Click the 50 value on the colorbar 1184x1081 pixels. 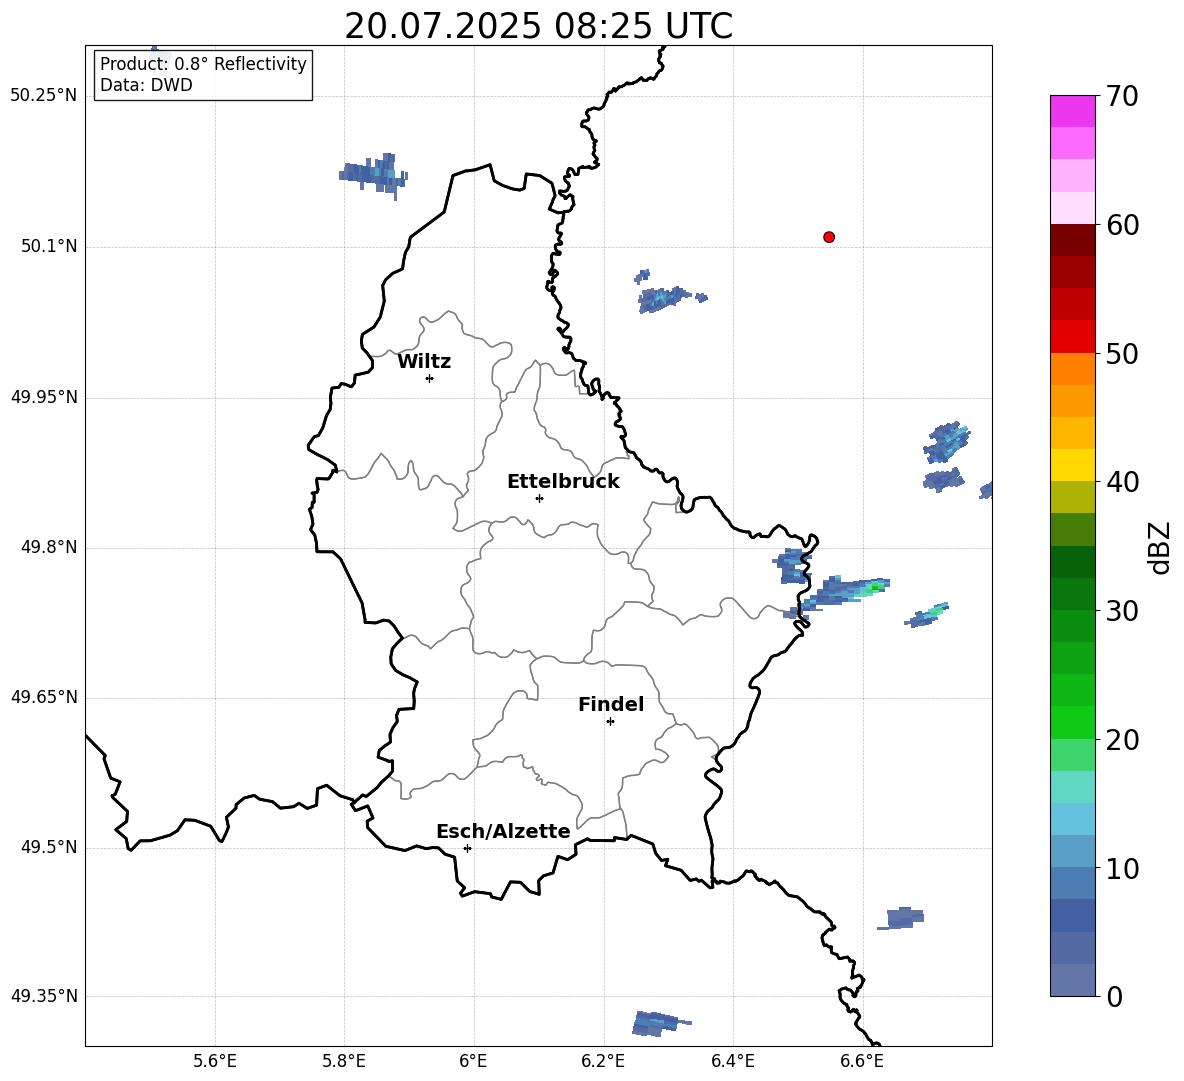click(1122, 354)
